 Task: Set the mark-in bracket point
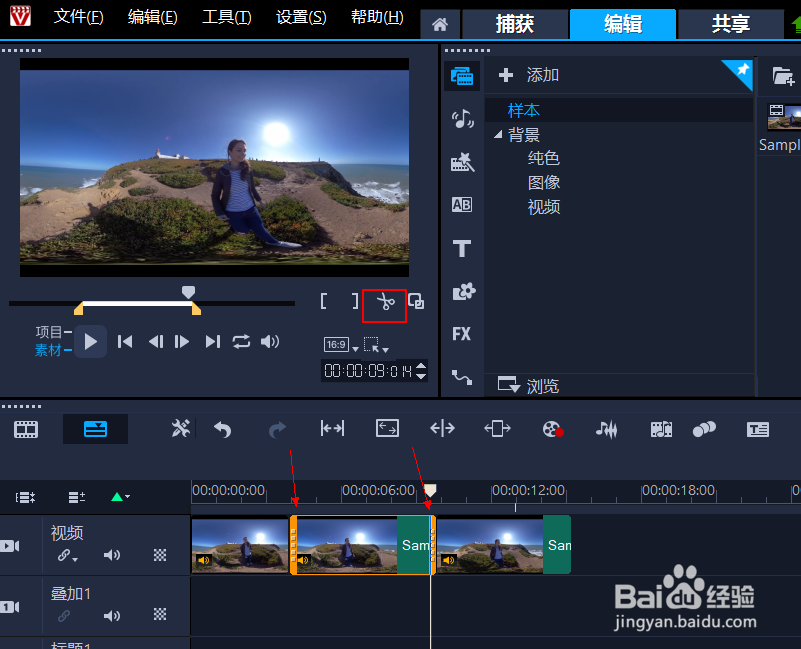point(324,301)
